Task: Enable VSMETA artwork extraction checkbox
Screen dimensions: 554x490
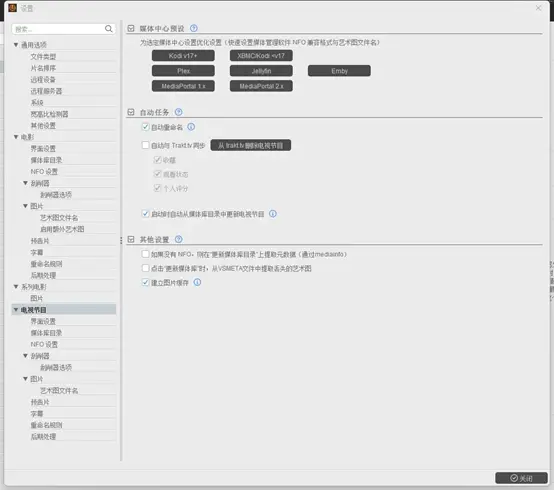Action: [145, 268]
